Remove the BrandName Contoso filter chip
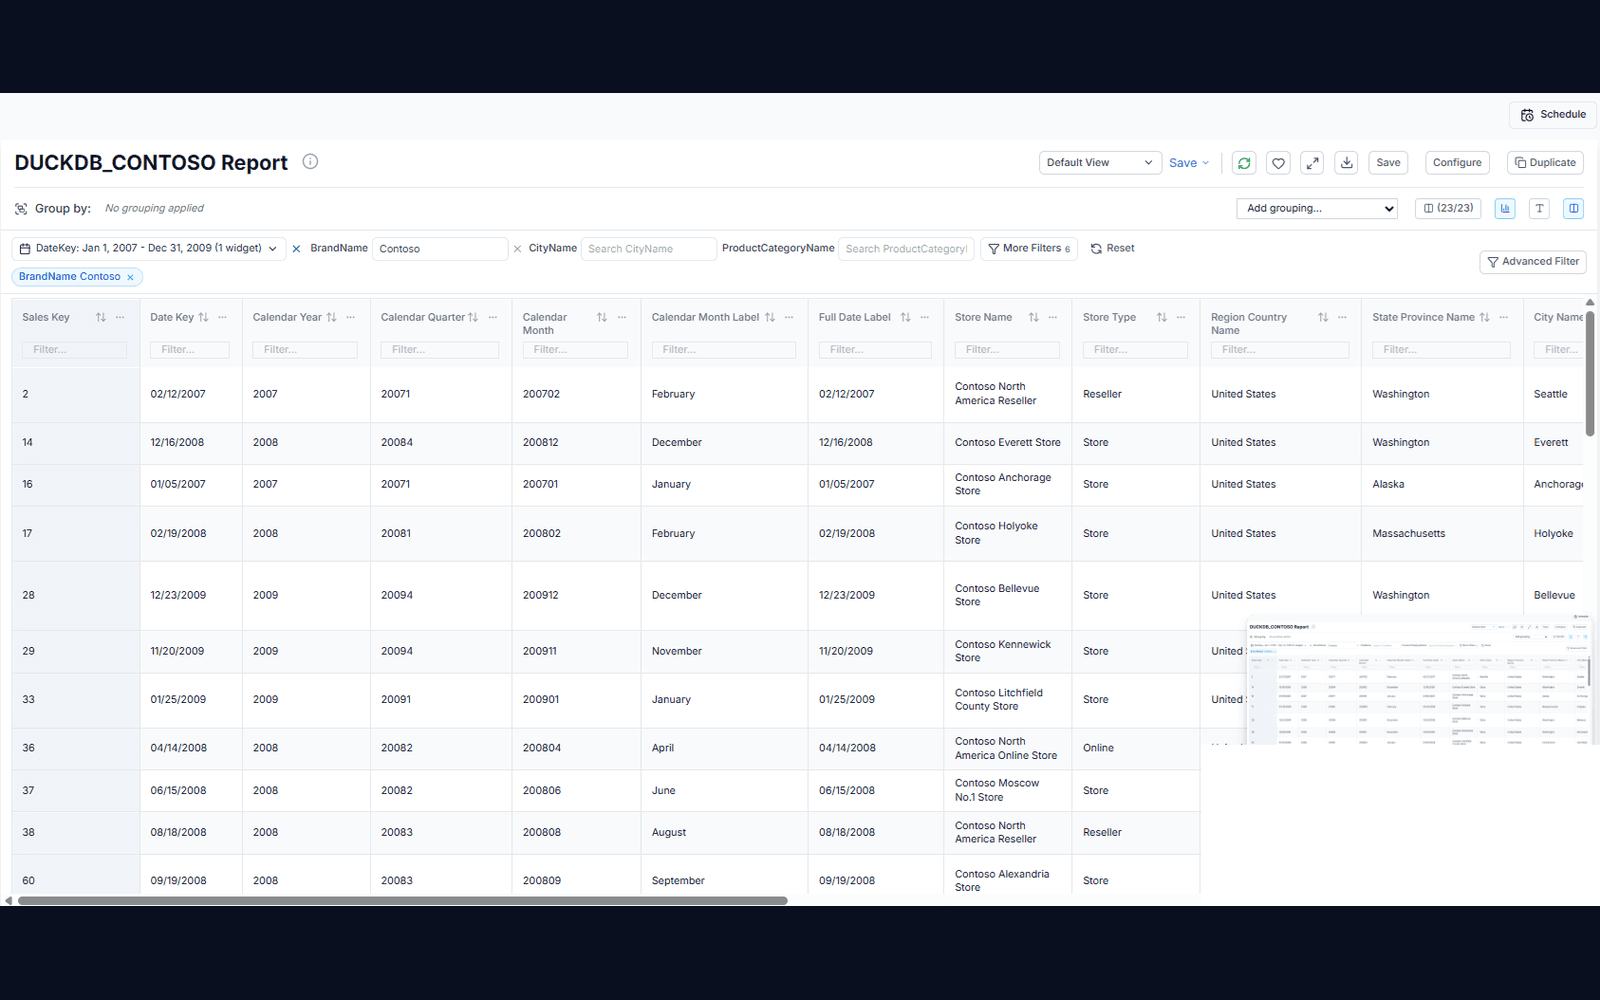 (x=130, y=277)
